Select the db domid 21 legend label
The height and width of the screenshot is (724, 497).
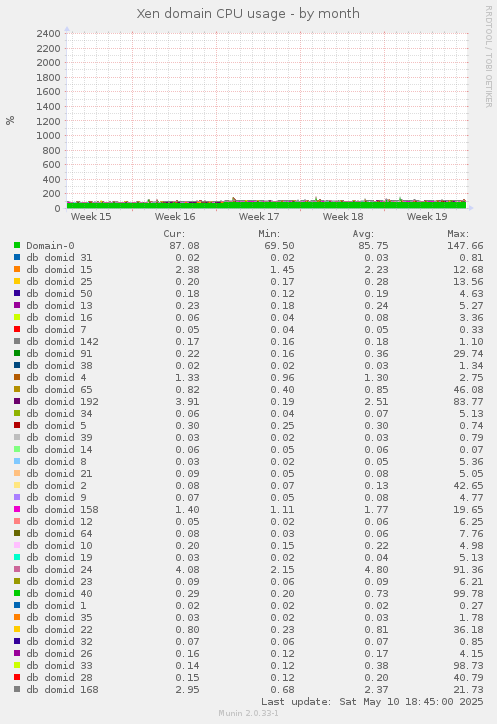click(59, 474)
